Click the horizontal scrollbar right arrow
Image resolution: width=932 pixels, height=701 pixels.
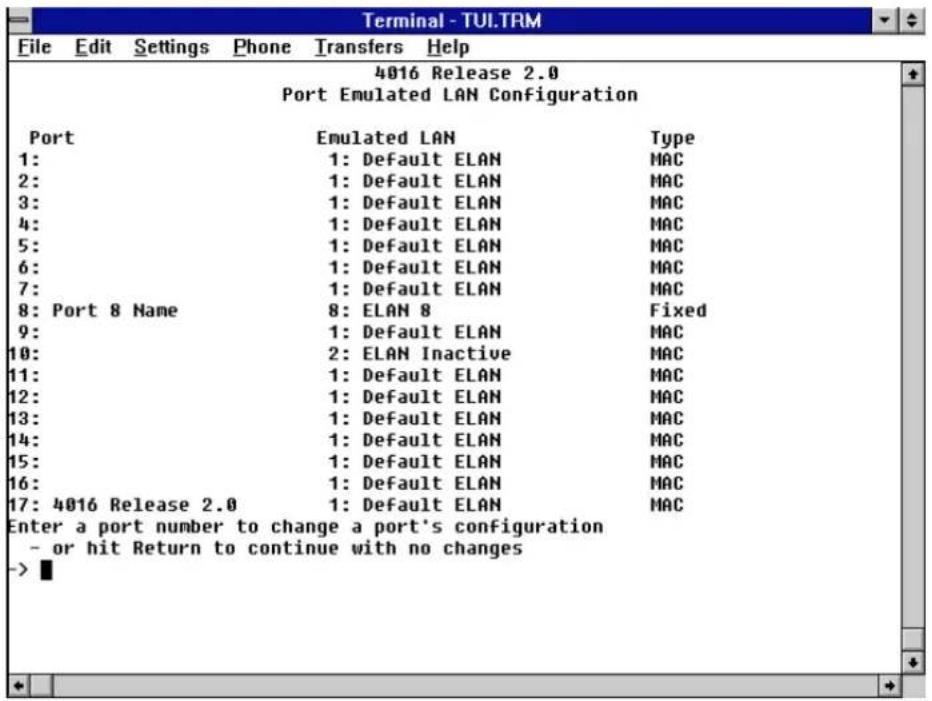point(890,686)
